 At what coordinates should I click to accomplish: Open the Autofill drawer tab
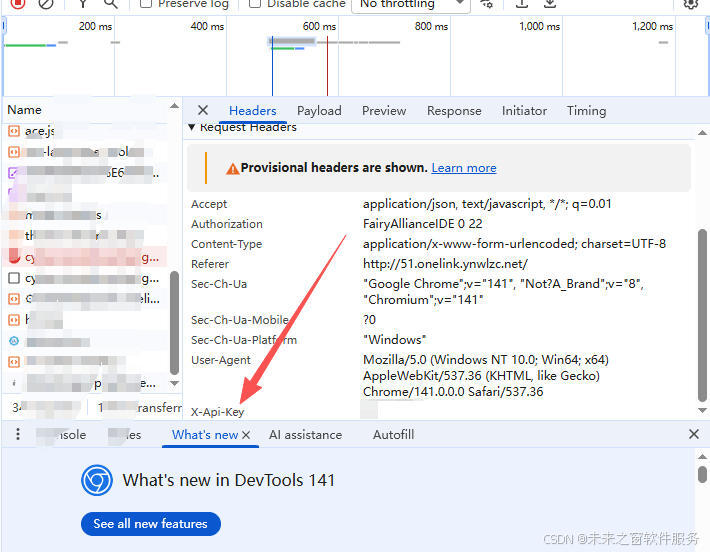point(393,435)
